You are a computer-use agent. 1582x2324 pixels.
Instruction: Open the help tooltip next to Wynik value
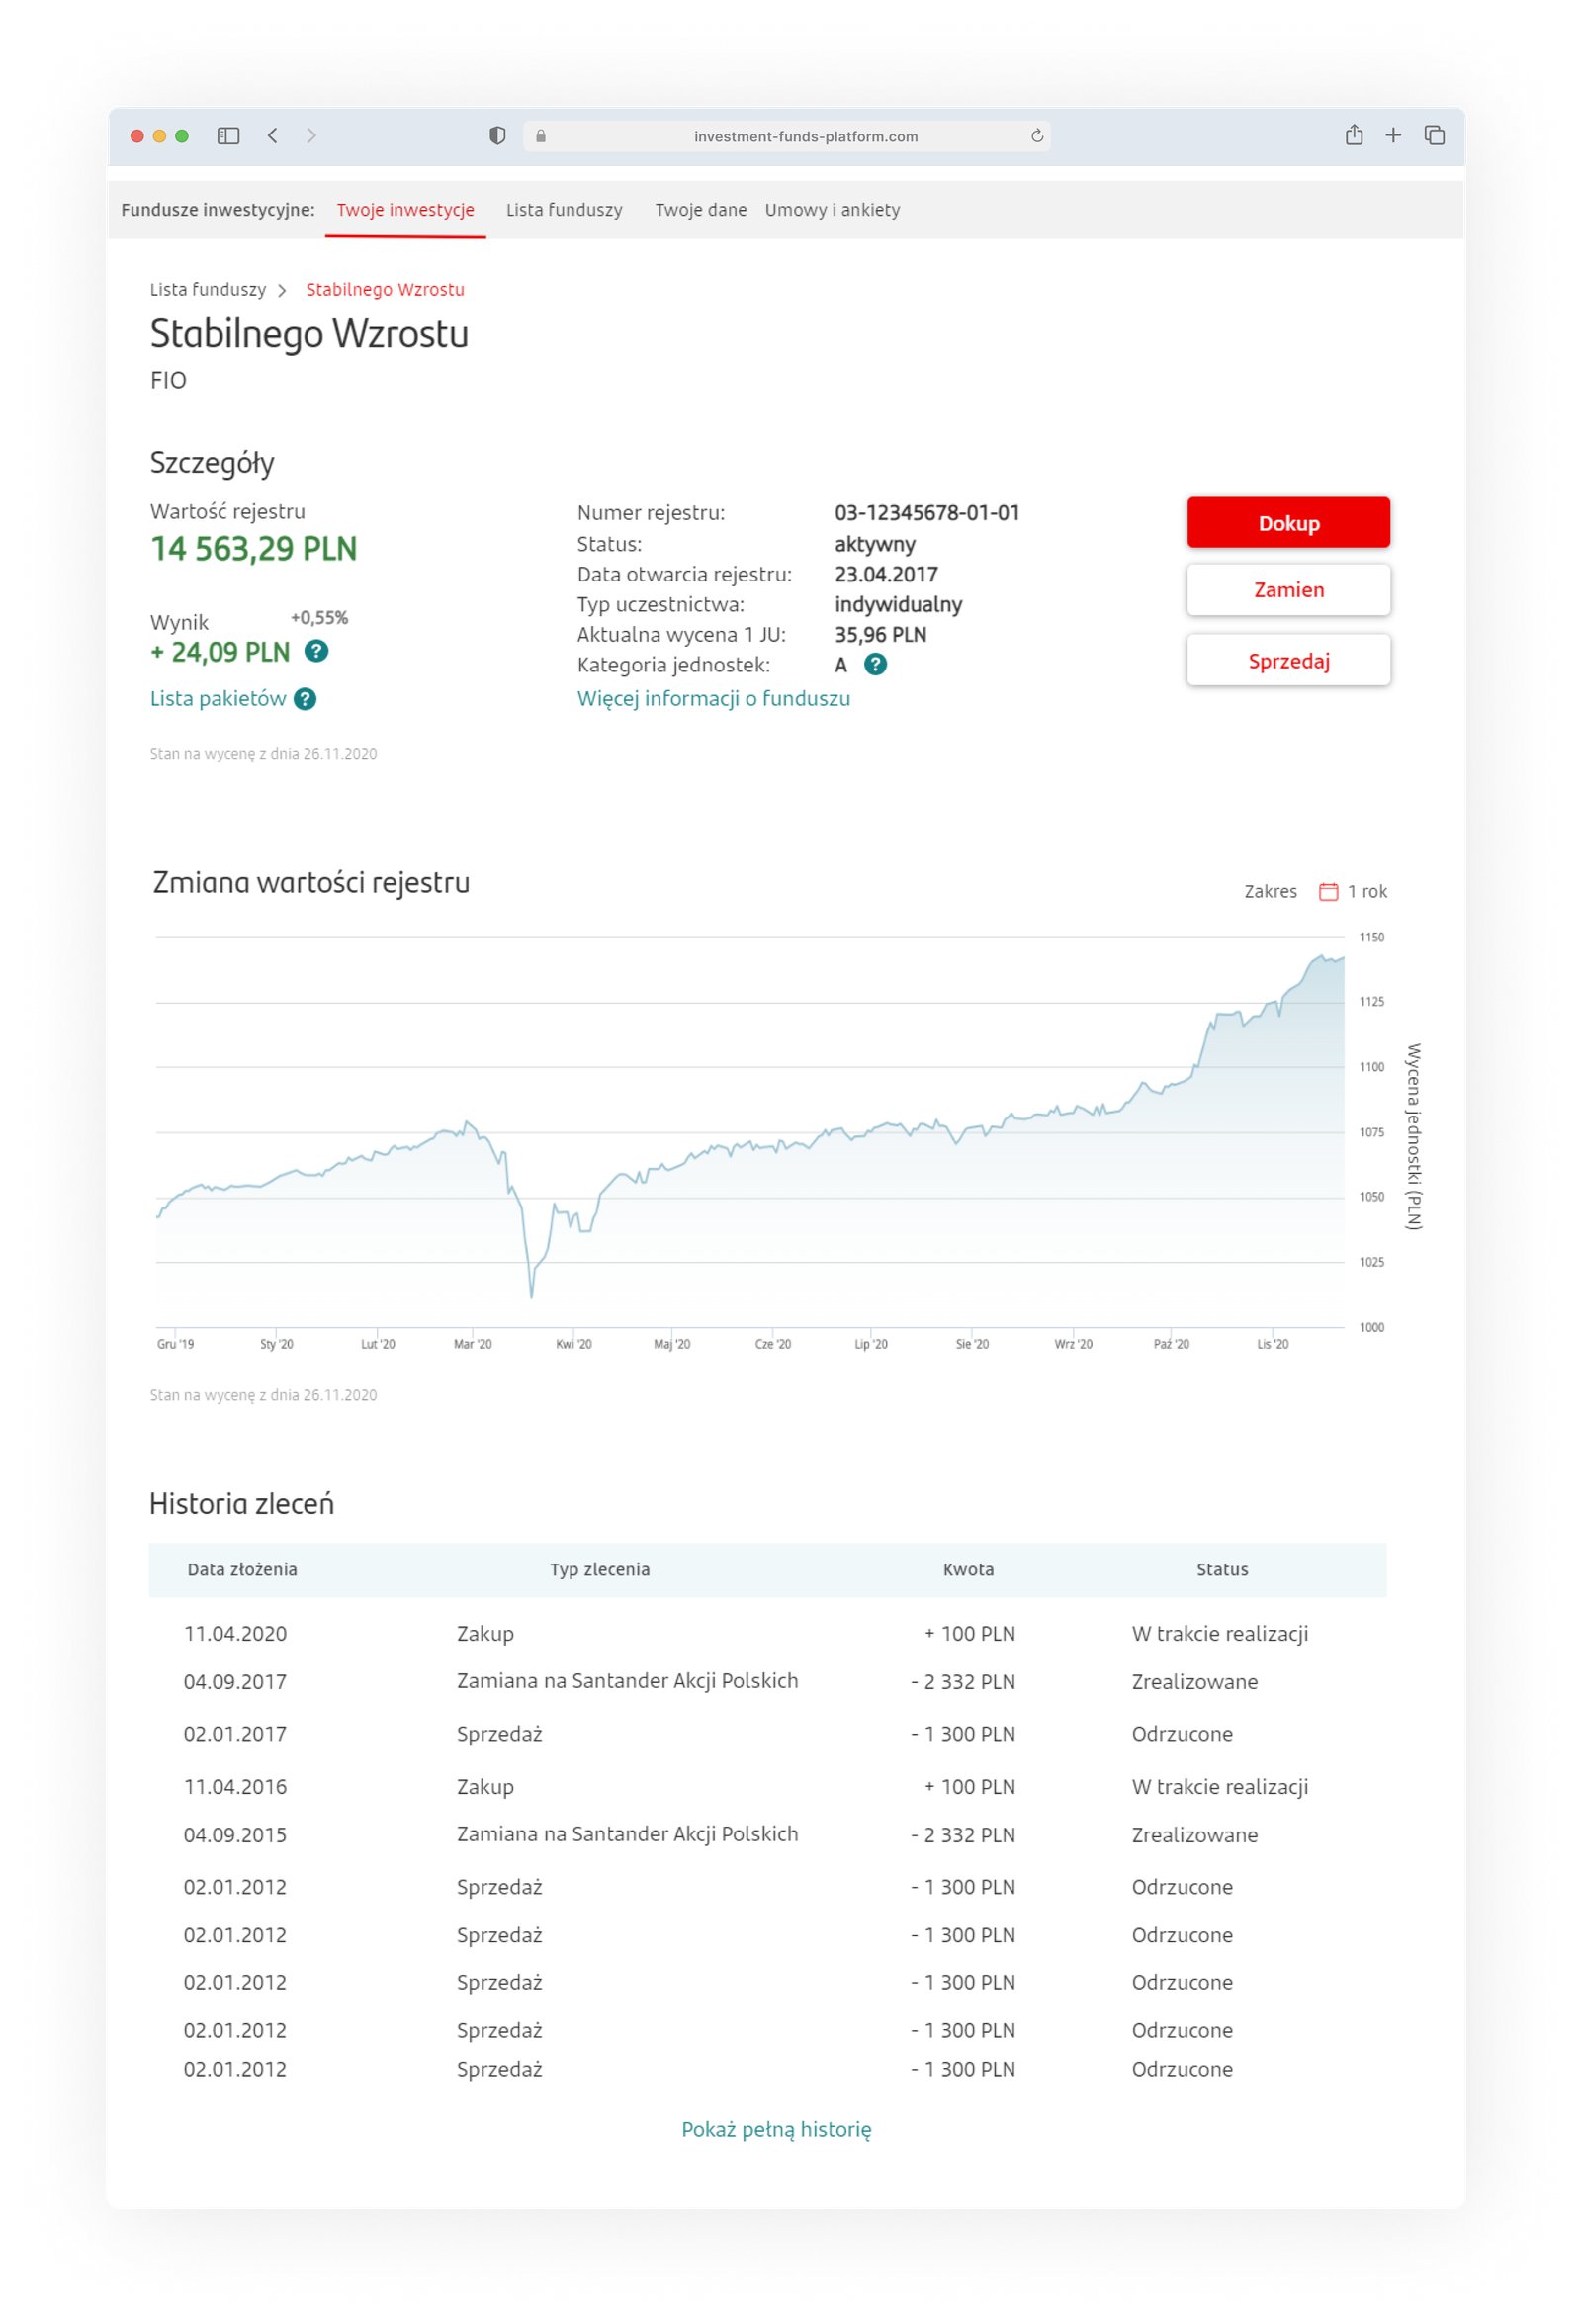318,652
